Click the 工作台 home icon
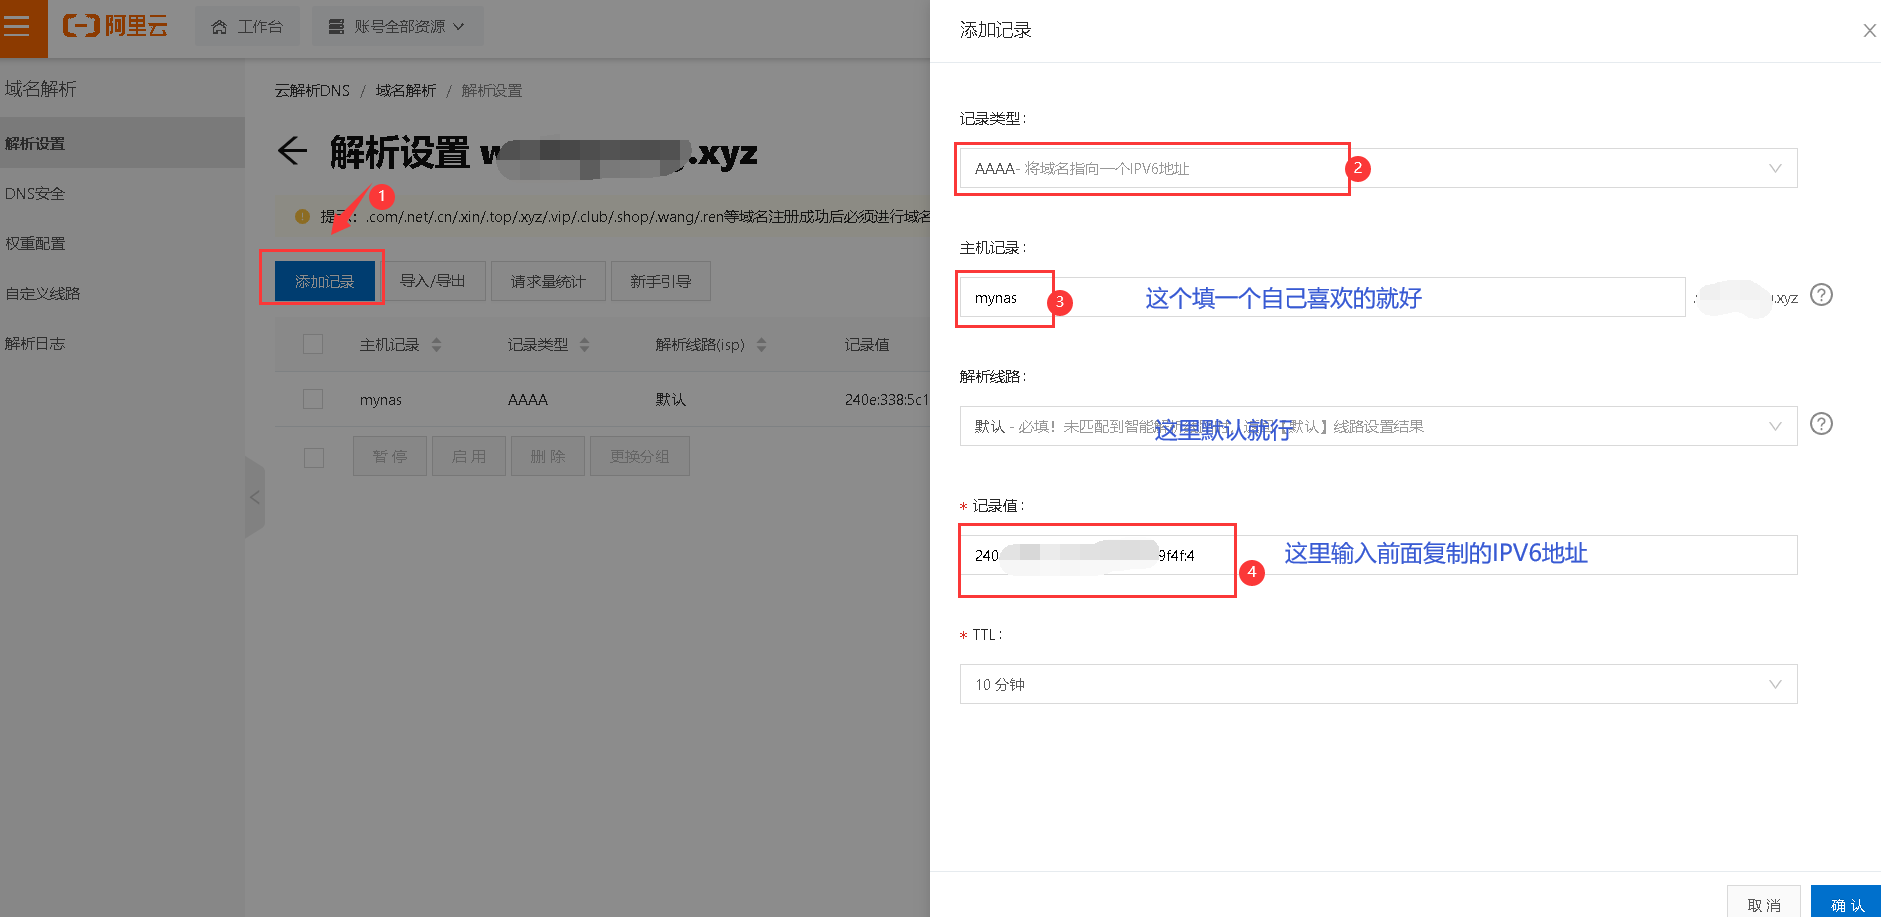The width and height of the screenshot is (1881, 917). [x=220, y=27]
